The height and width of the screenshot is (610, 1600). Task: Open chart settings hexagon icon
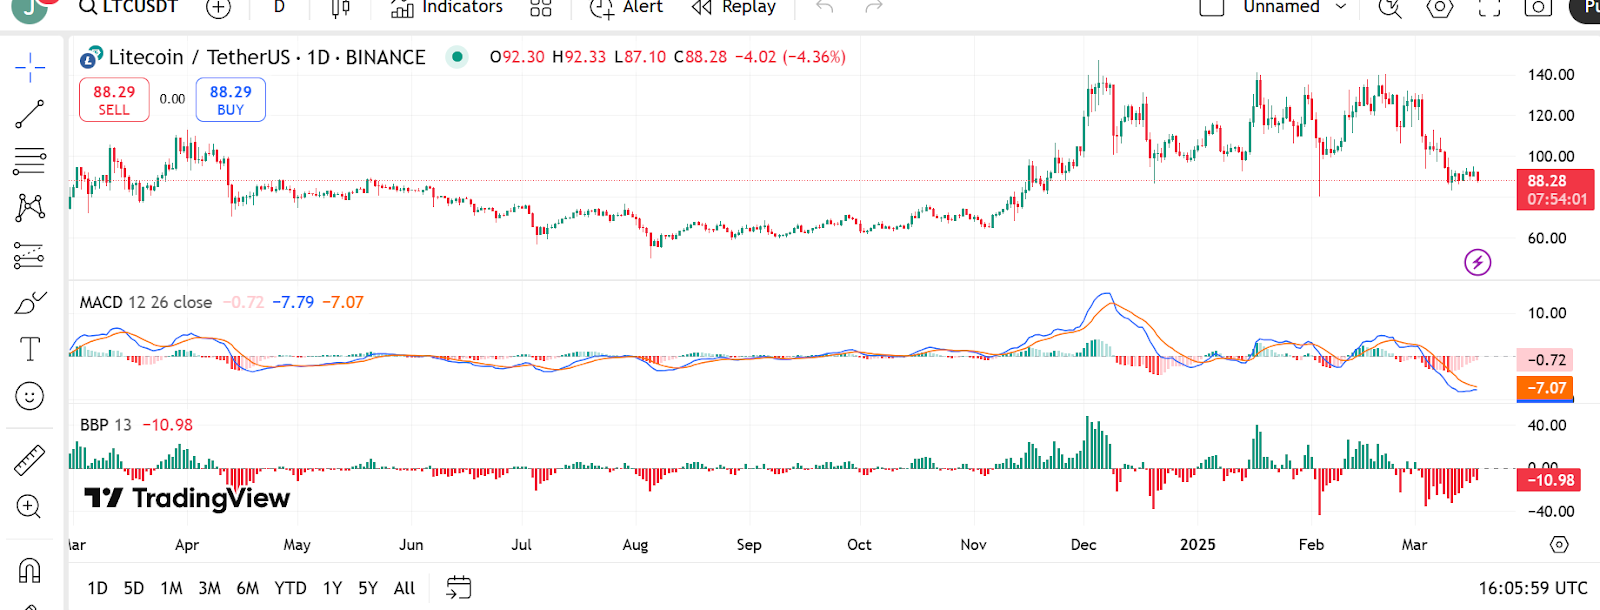point(1439,8)
